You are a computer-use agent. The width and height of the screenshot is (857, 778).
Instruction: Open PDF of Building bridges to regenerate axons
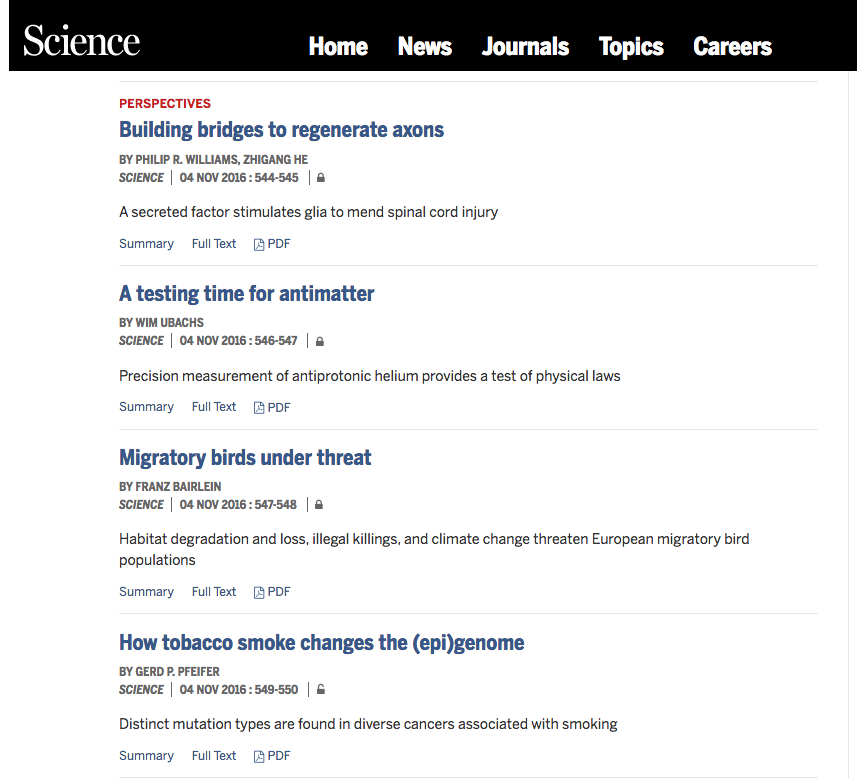point(272,244)
